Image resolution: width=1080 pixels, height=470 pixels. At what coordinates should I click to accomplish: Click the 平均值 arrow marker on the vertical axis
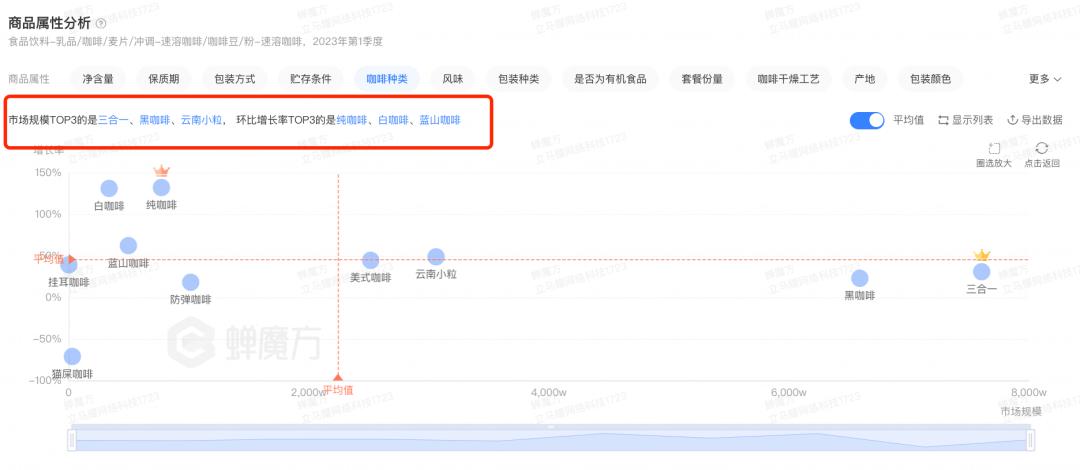(x=72, y=259)
